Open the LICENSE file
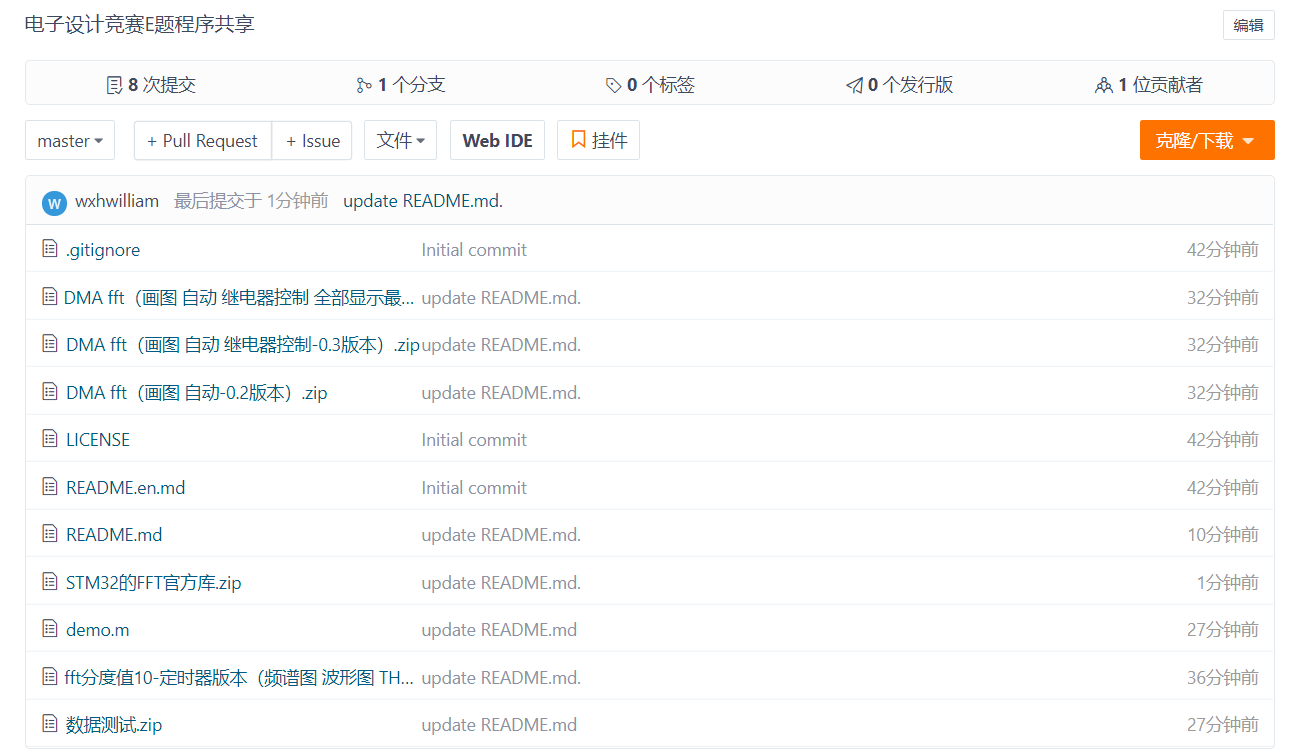The height and width of the screenshot is (756, 1295). [x=98, y=439]
